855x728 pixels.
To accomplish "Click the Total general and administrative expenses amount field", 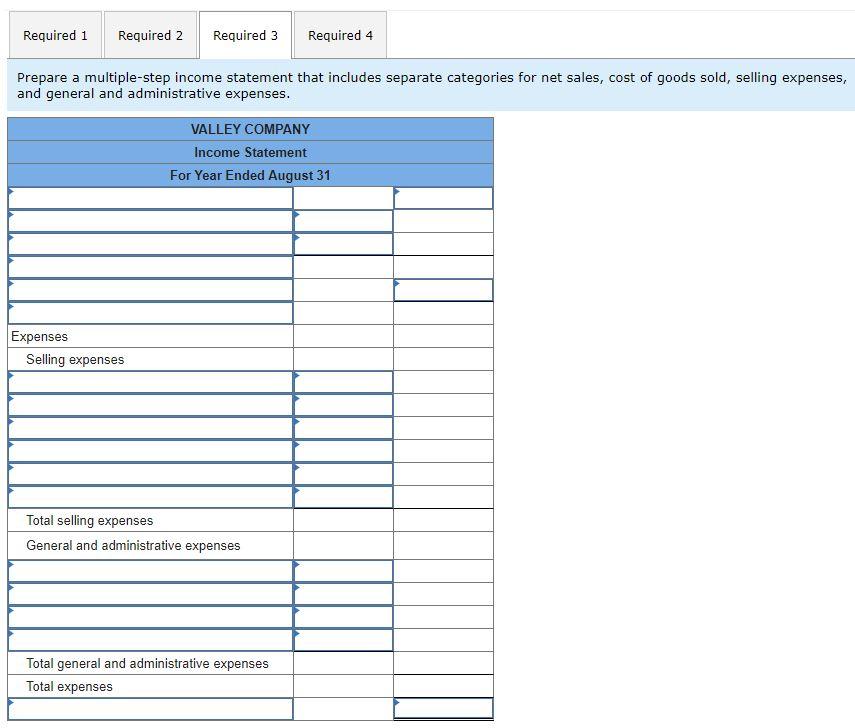I will point(342,663).
